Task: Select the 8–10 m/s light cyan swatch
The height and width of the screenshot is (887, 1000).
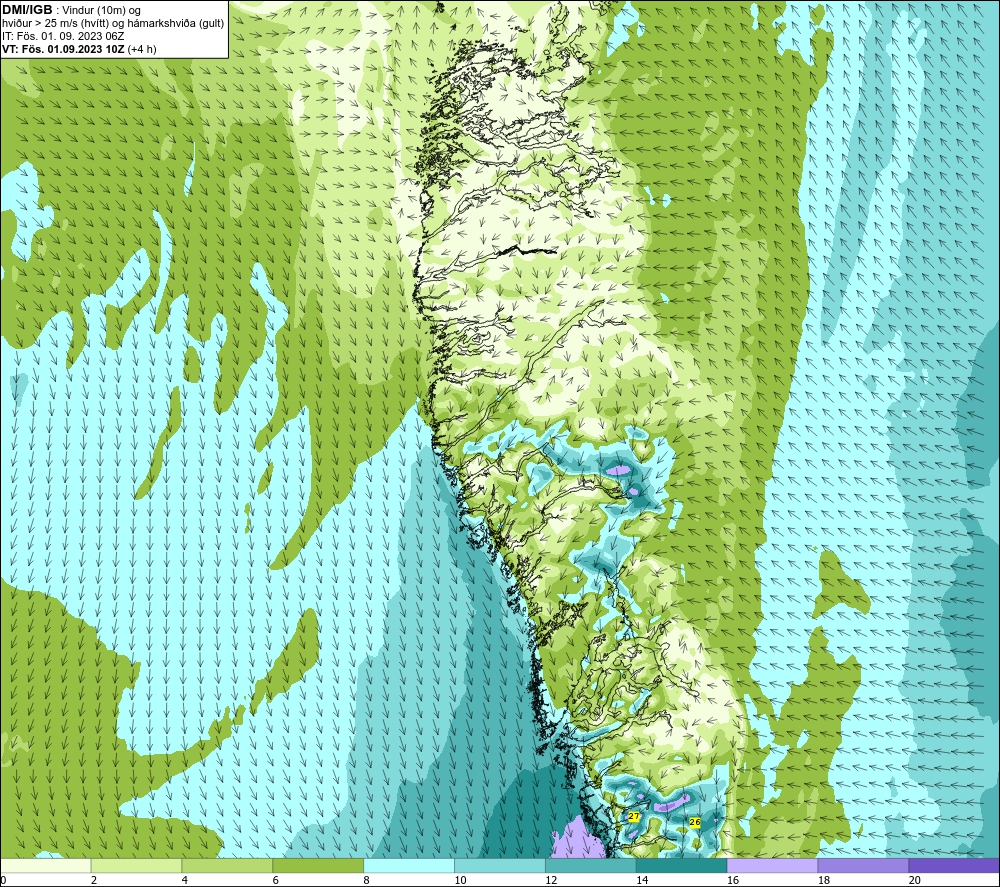Action: 409,865
